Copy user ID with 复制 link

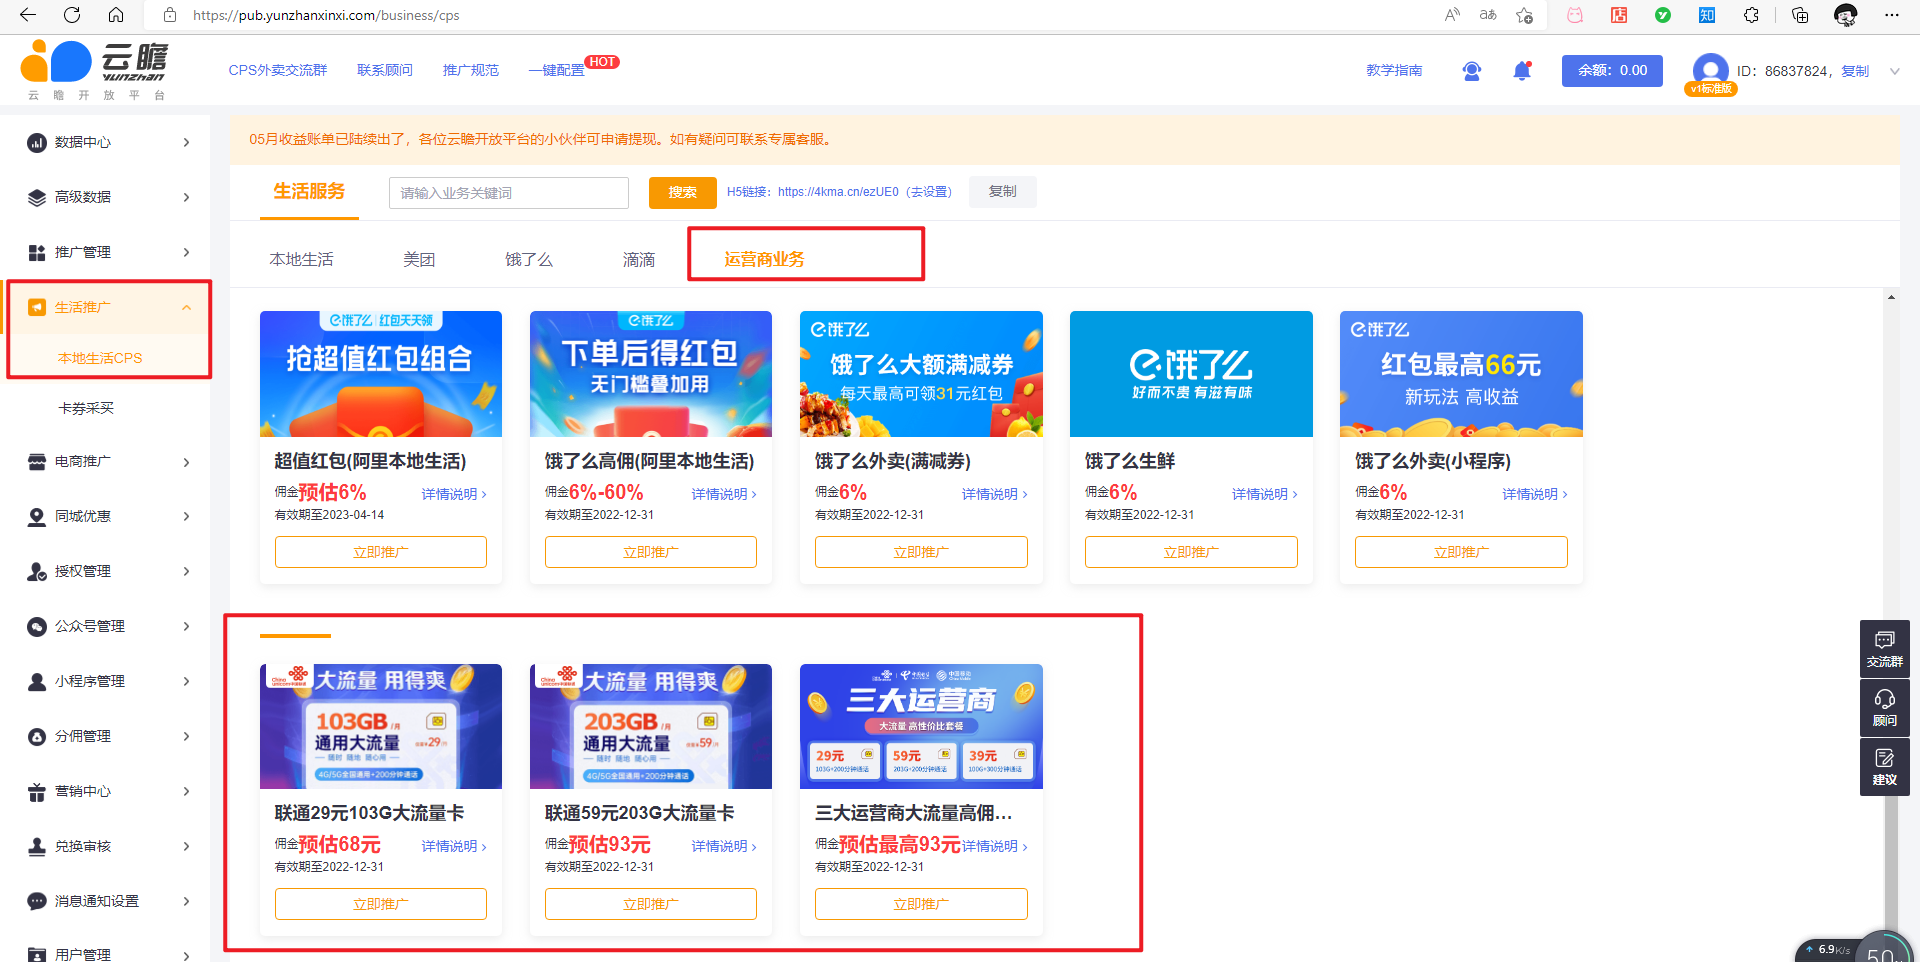click(1855, 71)
